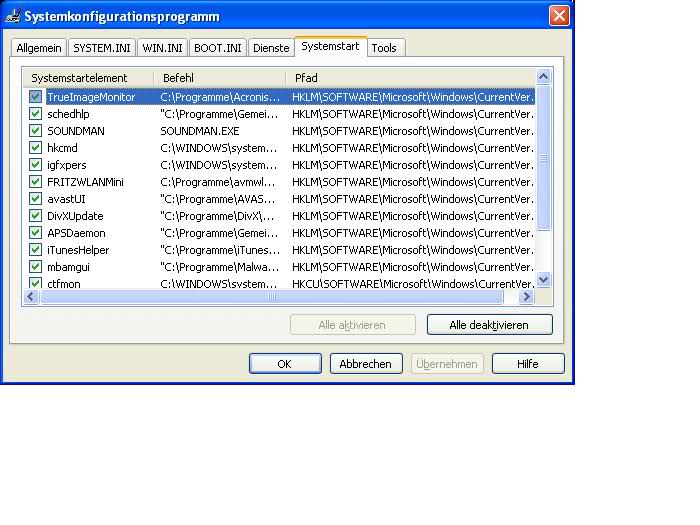Click the horizontal scrollbar thumb
The width and height of the screenshot is (700, 525).
click(271, 296)
